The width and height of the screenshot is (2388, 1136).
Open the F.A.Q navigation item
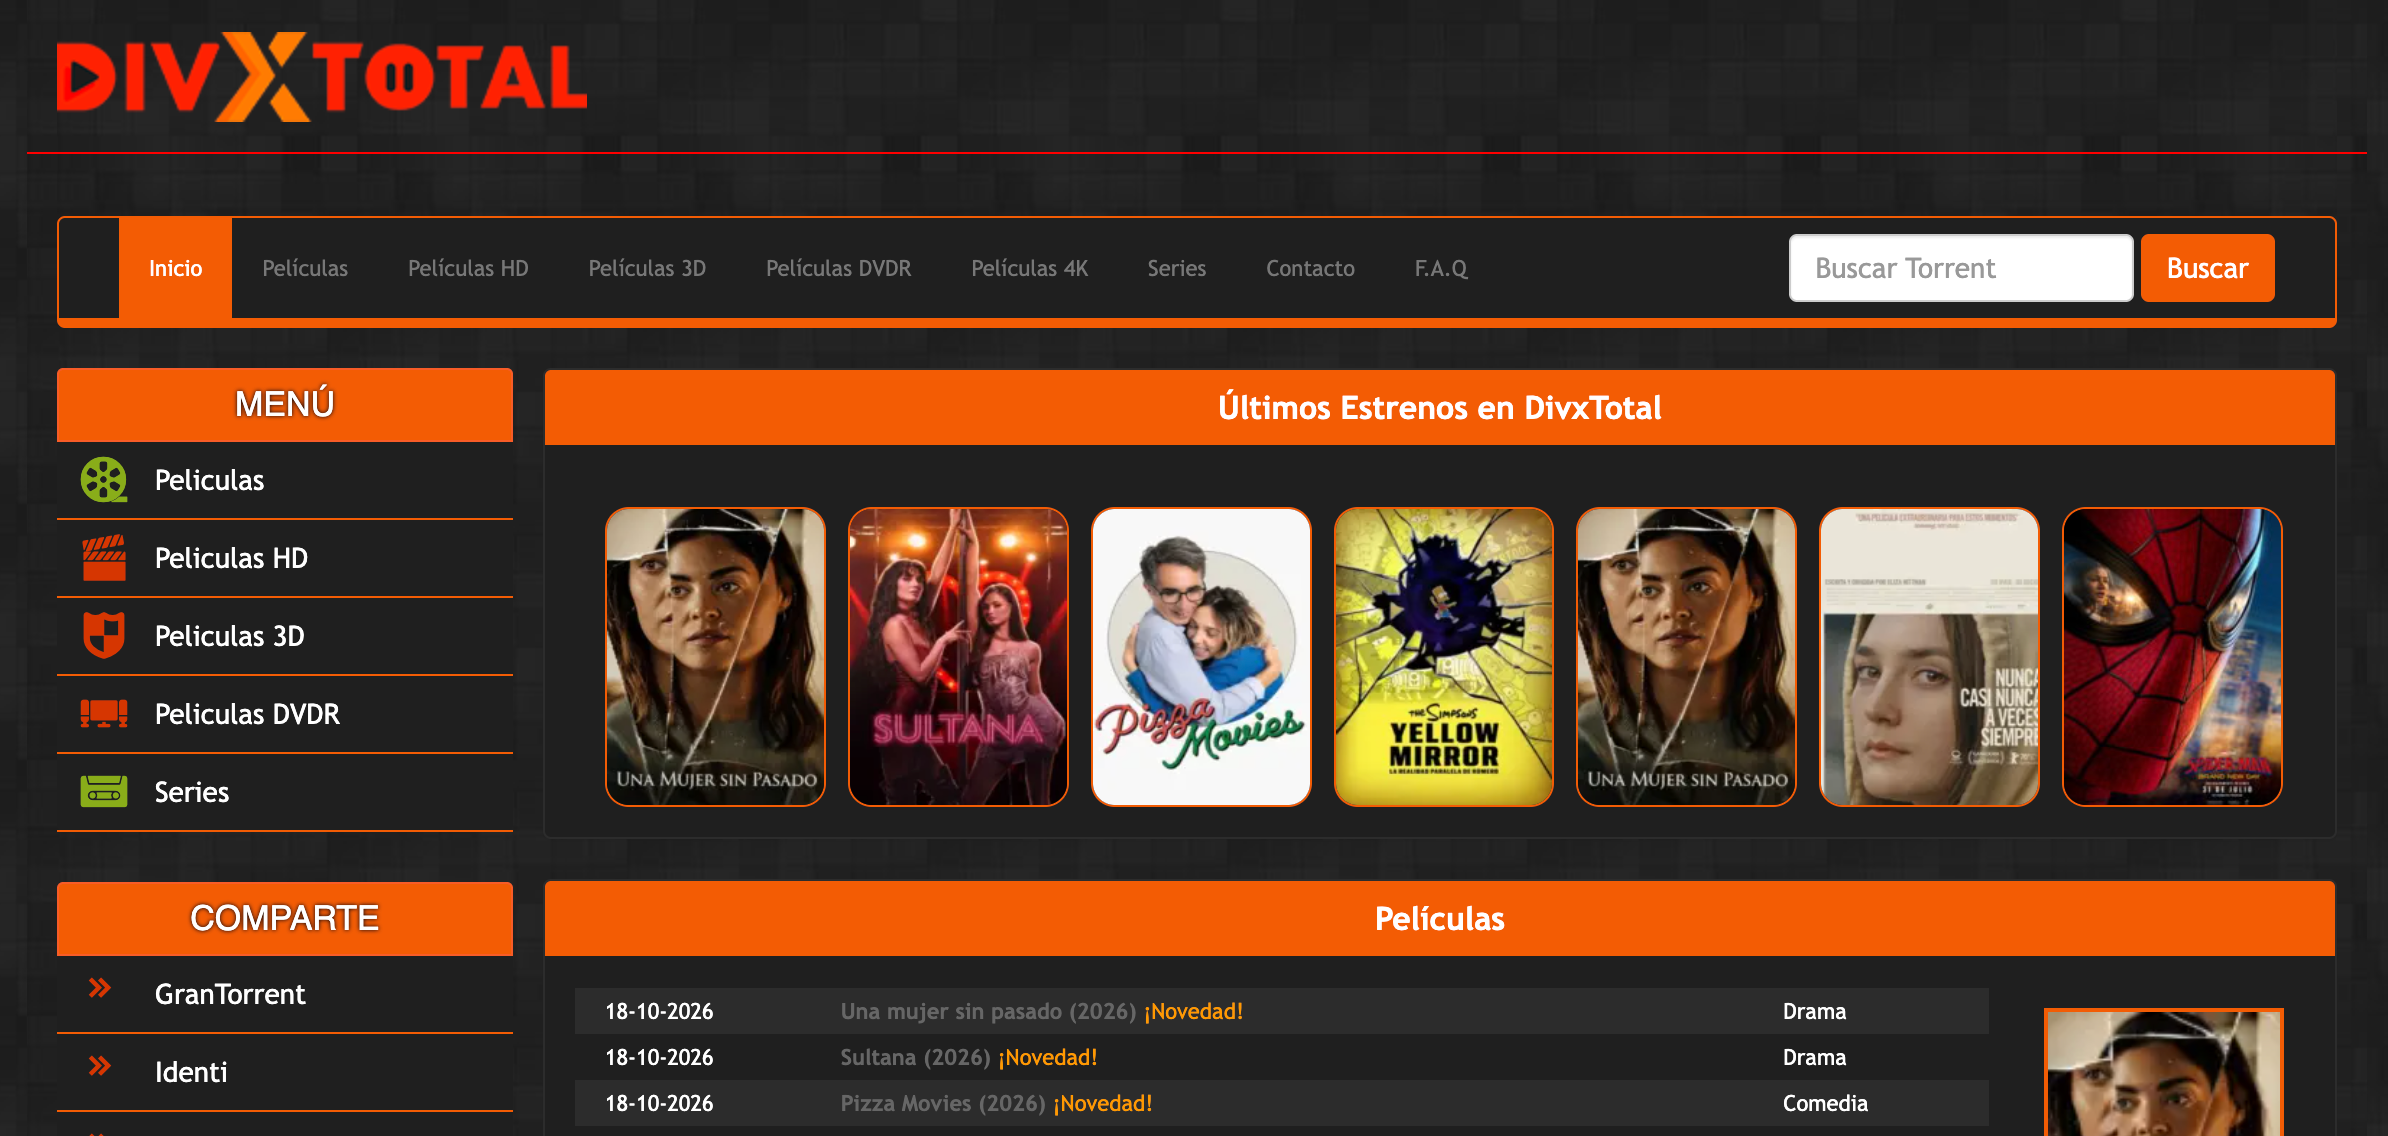[x=1441, y=268]
